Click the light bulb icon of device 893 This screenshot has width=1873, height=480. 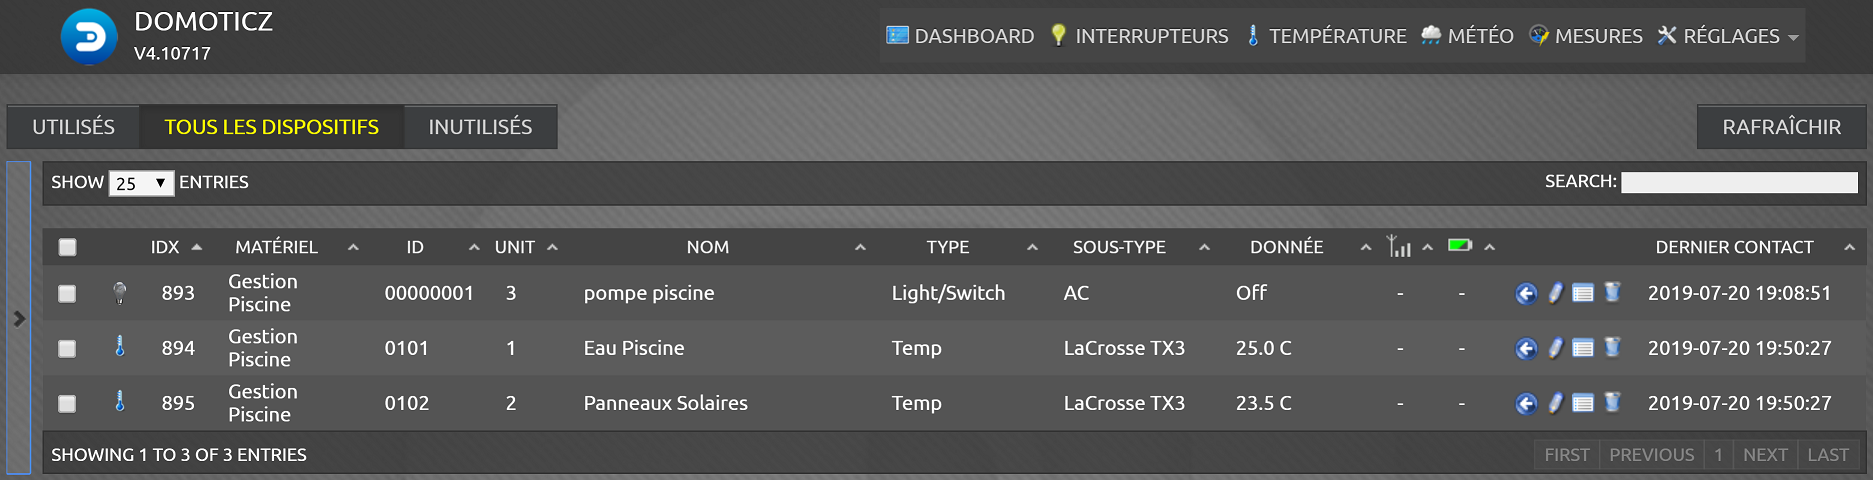click(x=120, y=293)
